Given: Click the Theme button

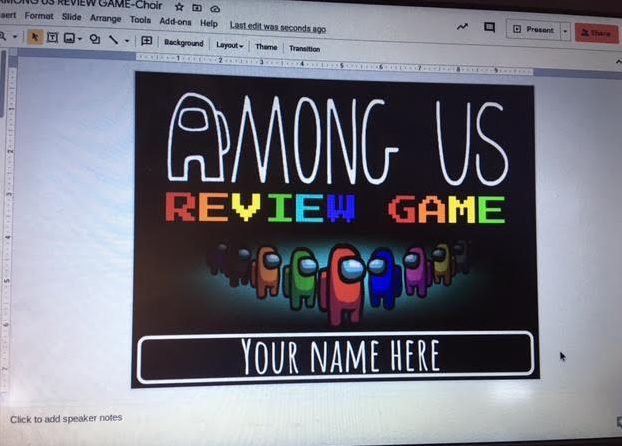Looking at the screenshot, I should (266, 47).
